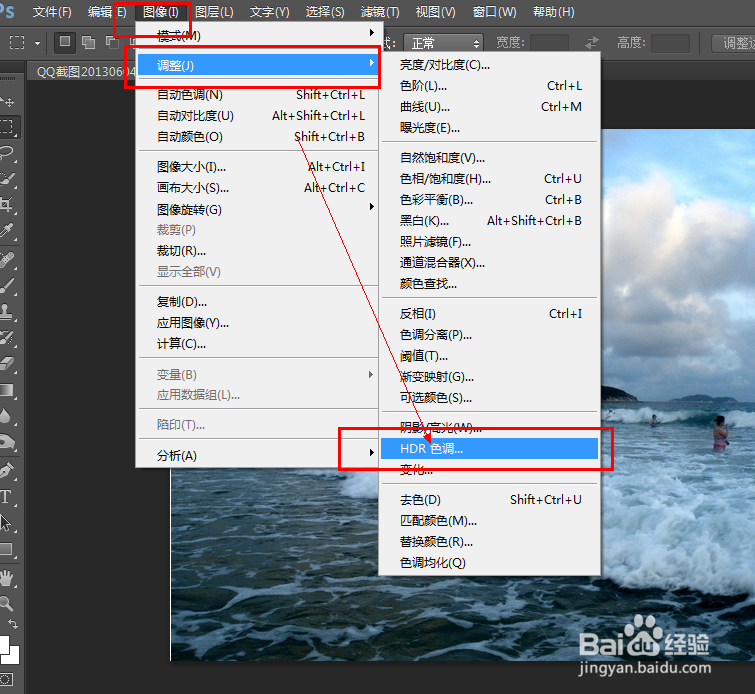
Task: Open the 选择(S) menu
Action: tap(325, 12)
